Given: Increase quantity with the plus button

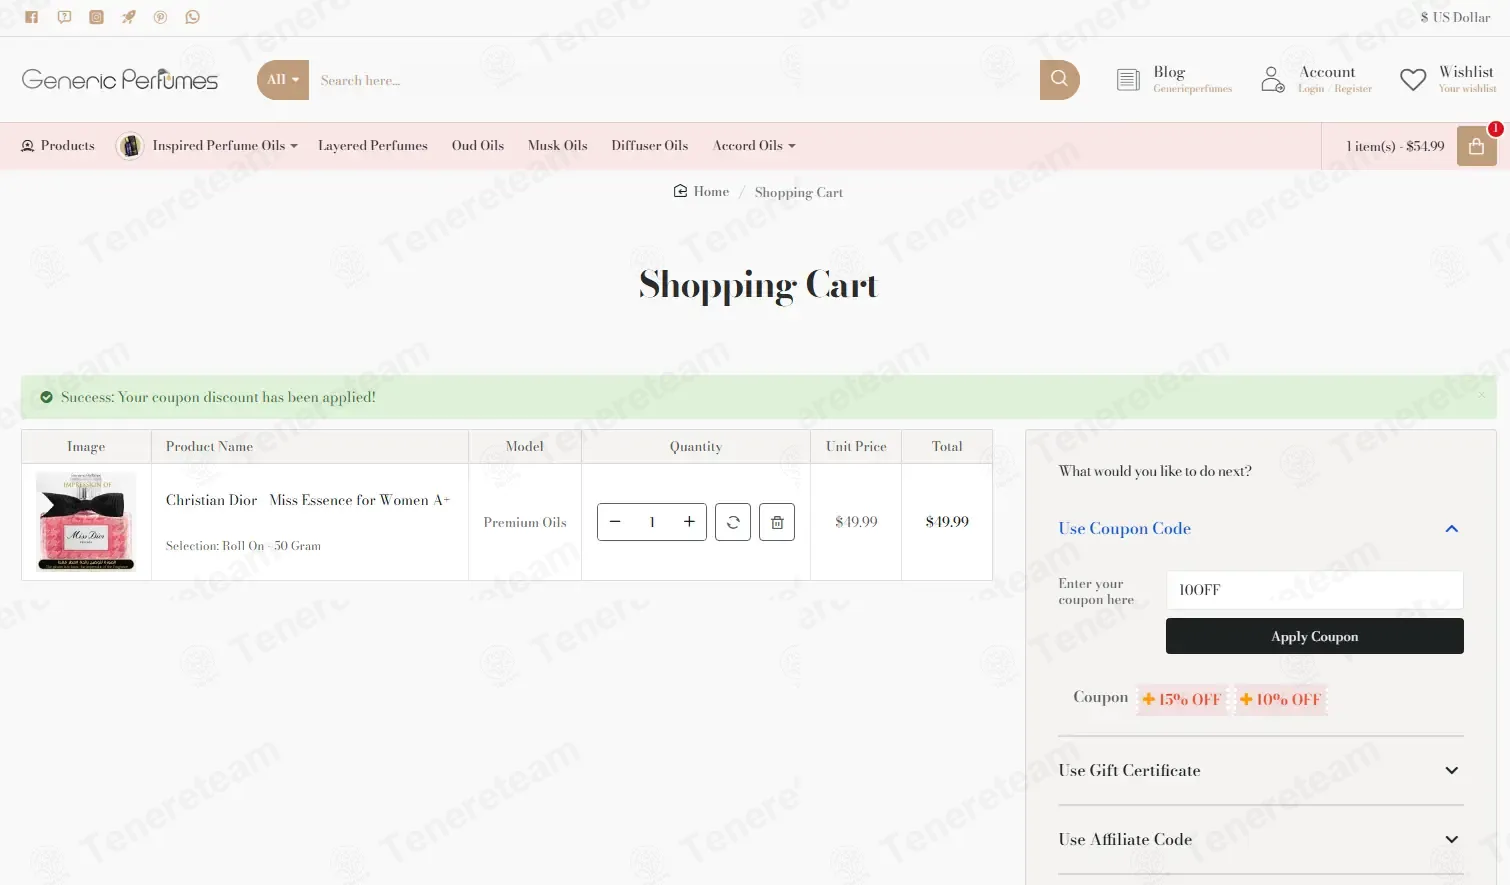Looking at the screenshot, I should point(689,522).
